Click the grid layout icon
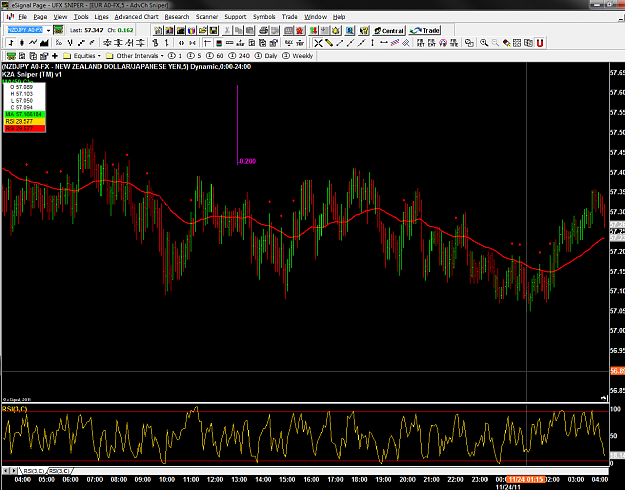 (x=517, y=43)
